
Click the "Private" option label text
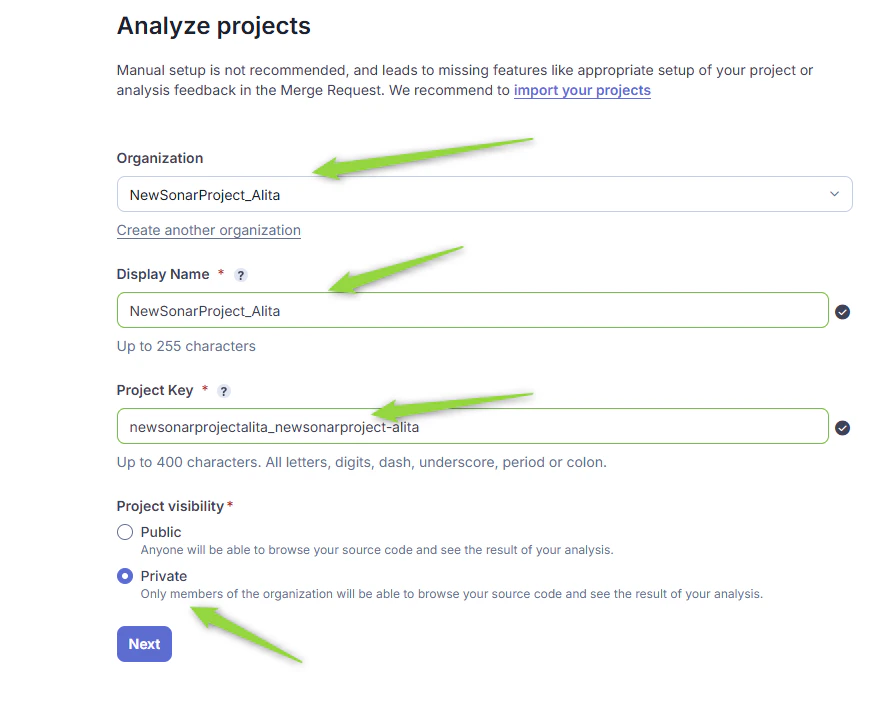pyautogui.click(x=165, y=576)
